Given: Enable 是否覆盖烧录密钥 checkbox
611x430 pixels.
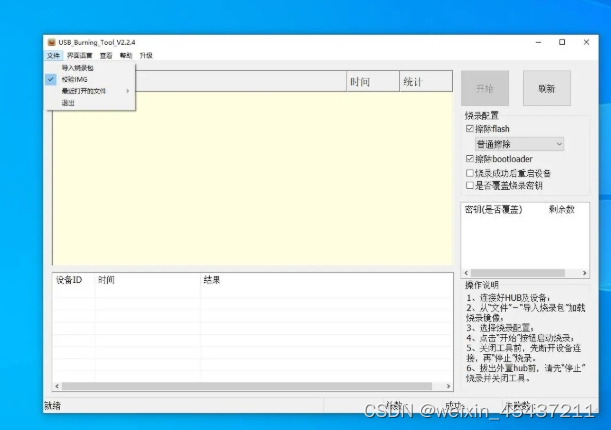Looking at the screenshot, I should [470, 185].
